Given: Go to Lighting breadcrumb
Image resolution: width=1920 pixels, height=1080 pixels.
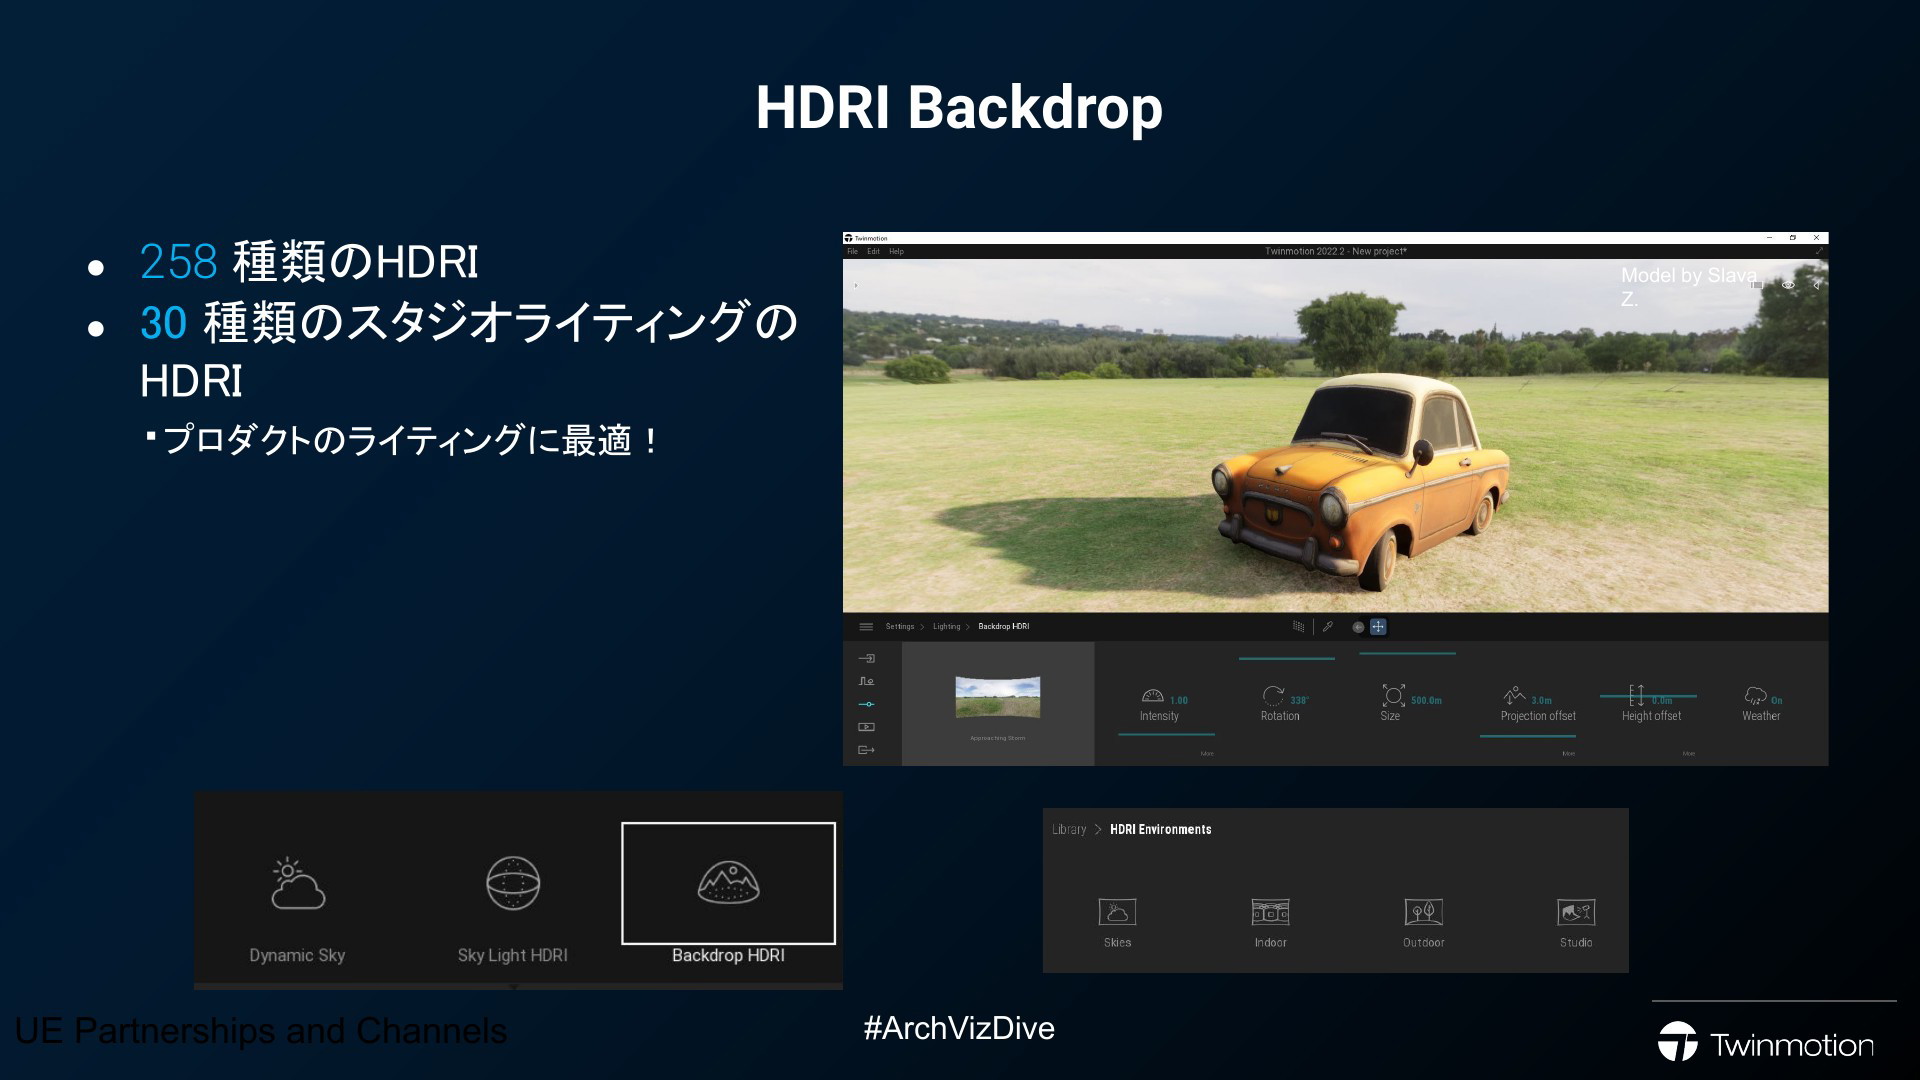Looking at the screenshot, I should coord(946,627).
